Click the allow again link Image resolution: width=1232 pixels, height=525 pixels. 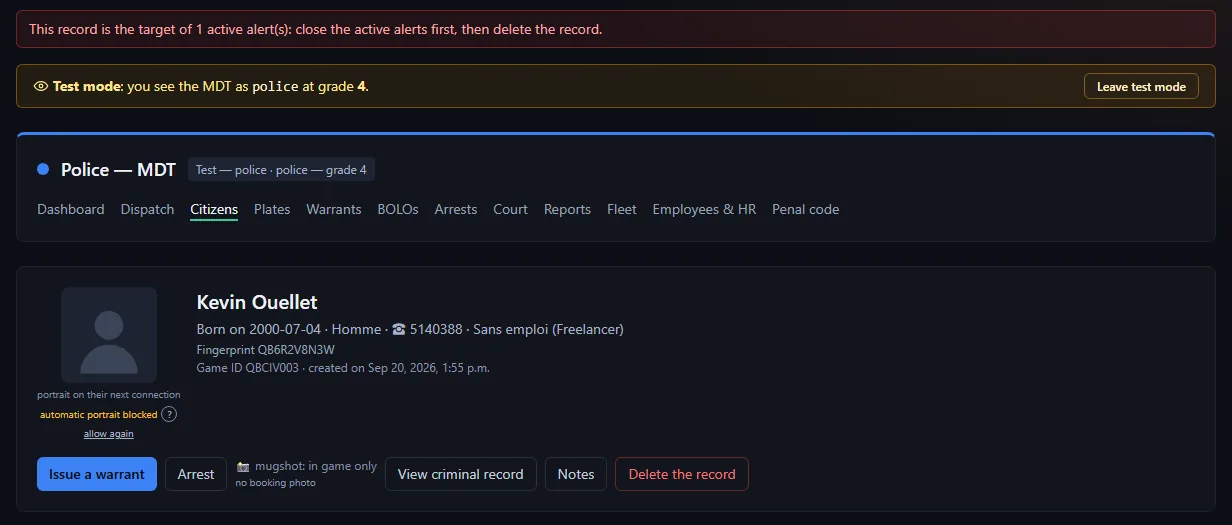coord(109,434)
